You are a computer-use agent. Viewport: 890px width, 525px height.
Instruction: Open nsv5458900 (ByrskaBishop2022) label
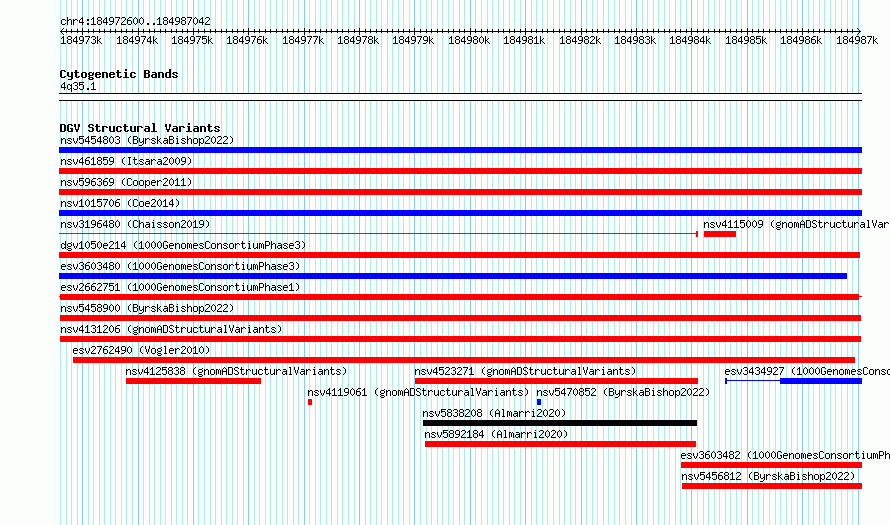coord(147,308)
